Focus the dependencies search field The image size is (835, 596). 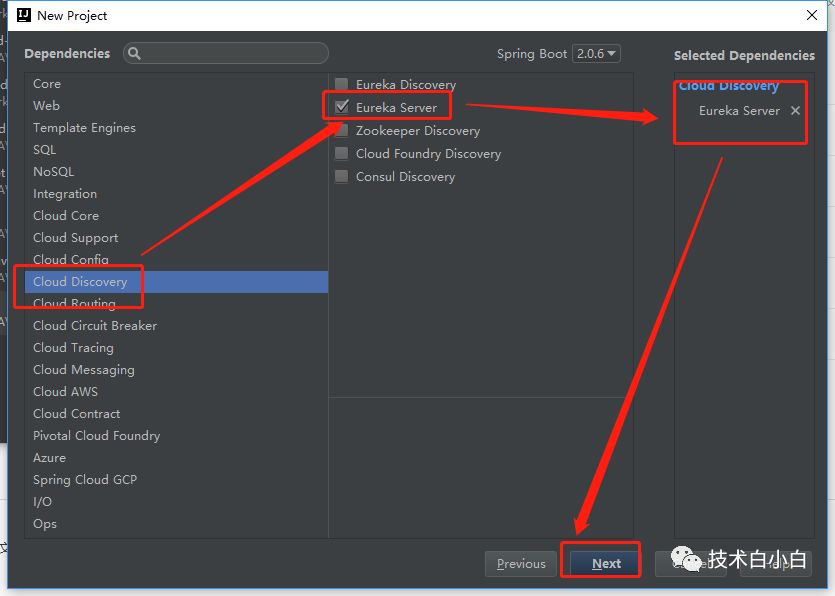tap(226, 53)
